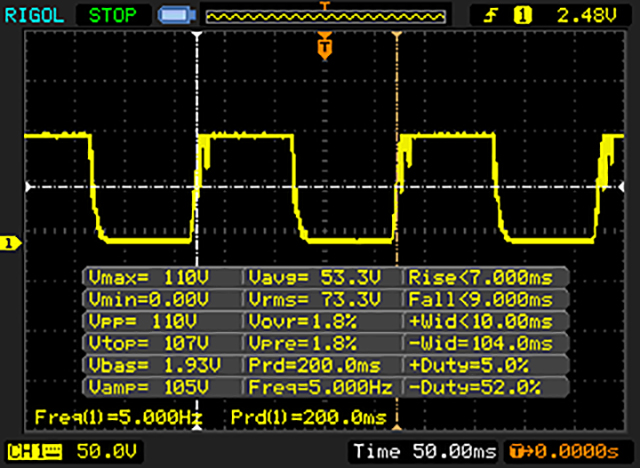This screenshot has height=468, width=640.
Task: Click the Vtop= 107V measurement
Action: tap(149, 343)
